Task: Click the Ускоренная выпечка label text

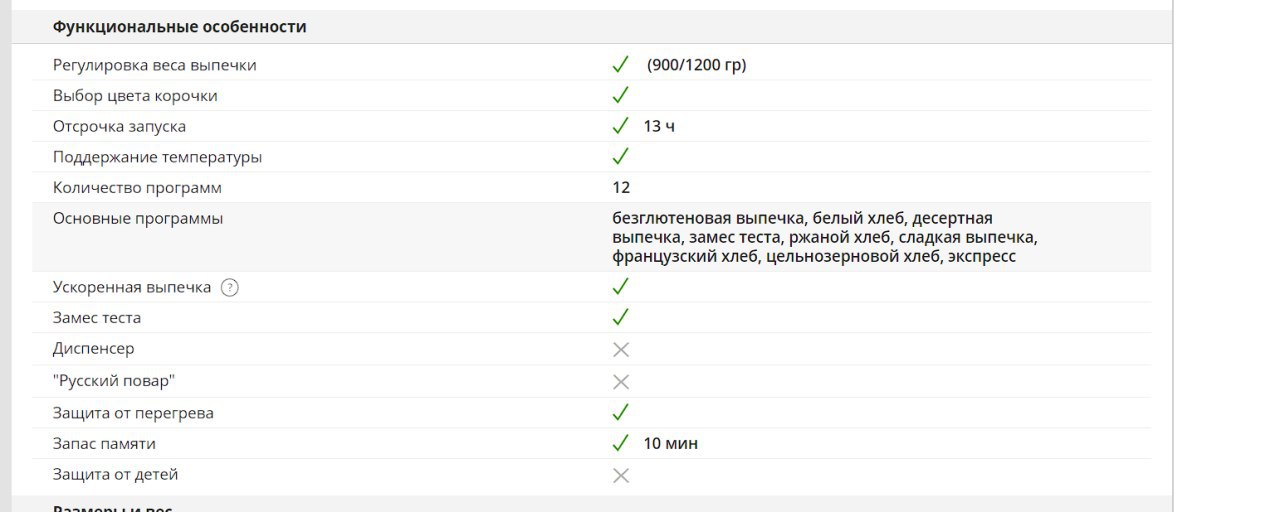Action: coord(132,287)
